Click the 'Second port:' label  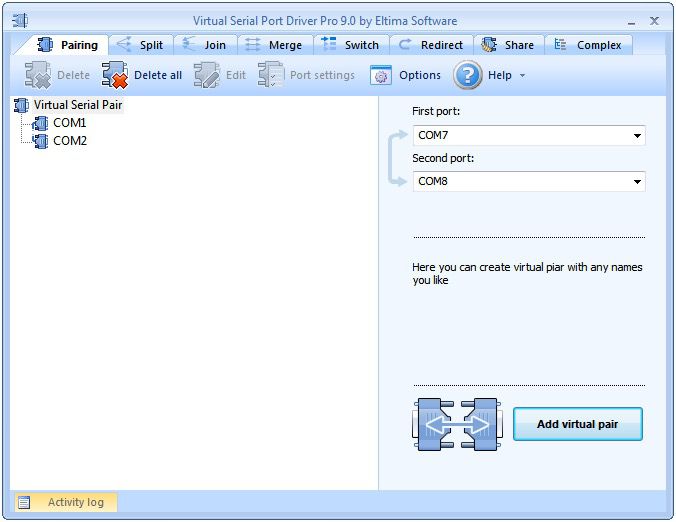pos(443,158)
